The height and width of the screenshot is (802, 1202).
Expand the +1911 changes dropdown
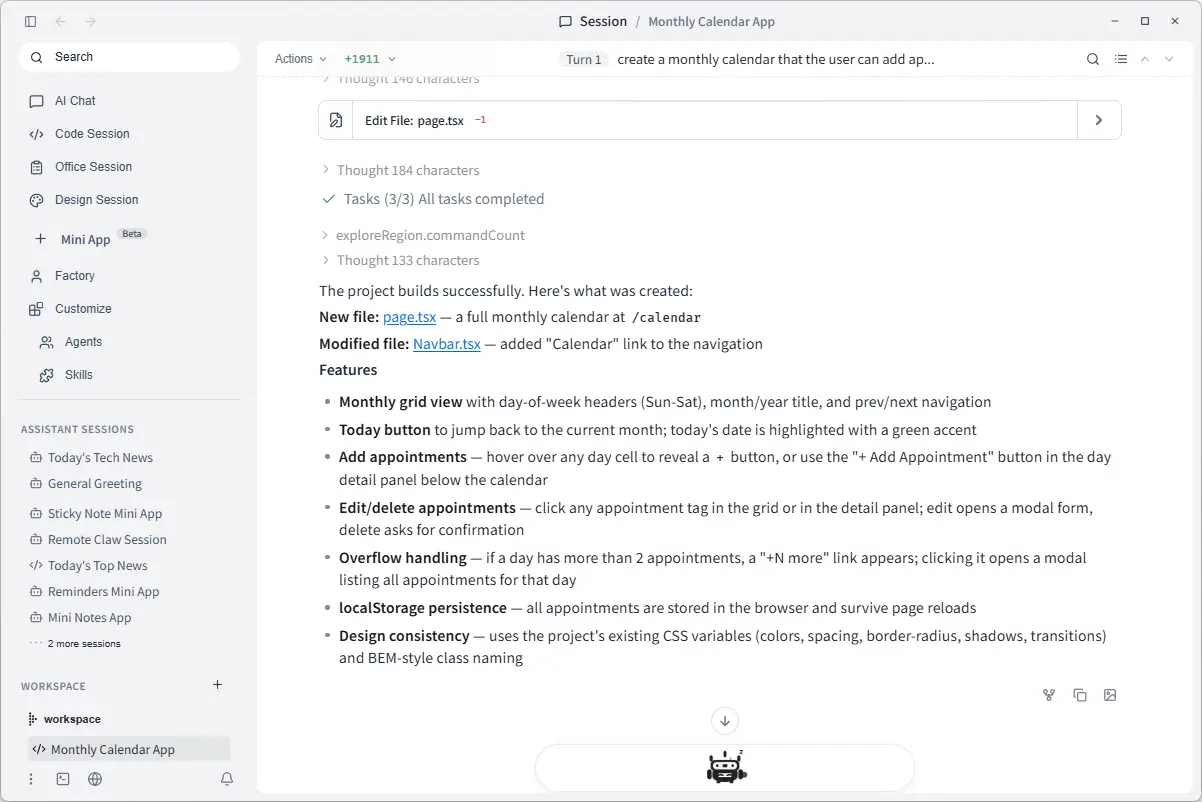(370, 59)
